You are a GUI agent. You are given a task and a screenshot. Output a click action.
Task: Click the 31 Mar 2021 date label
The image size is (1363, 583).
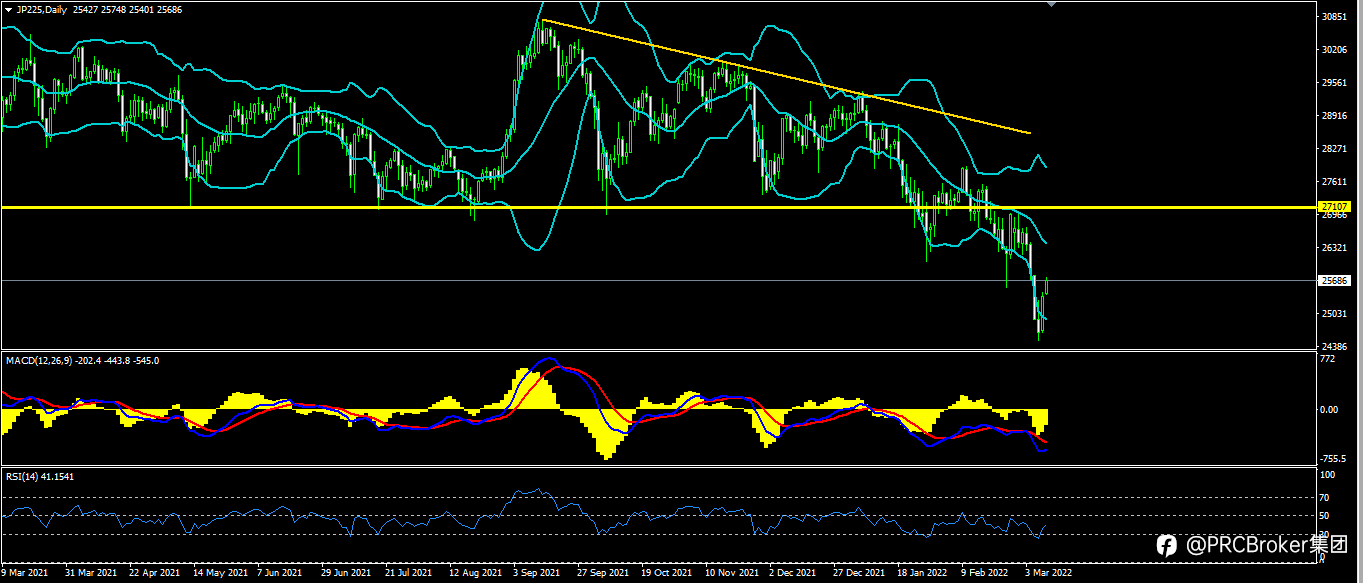pos(90,574)
